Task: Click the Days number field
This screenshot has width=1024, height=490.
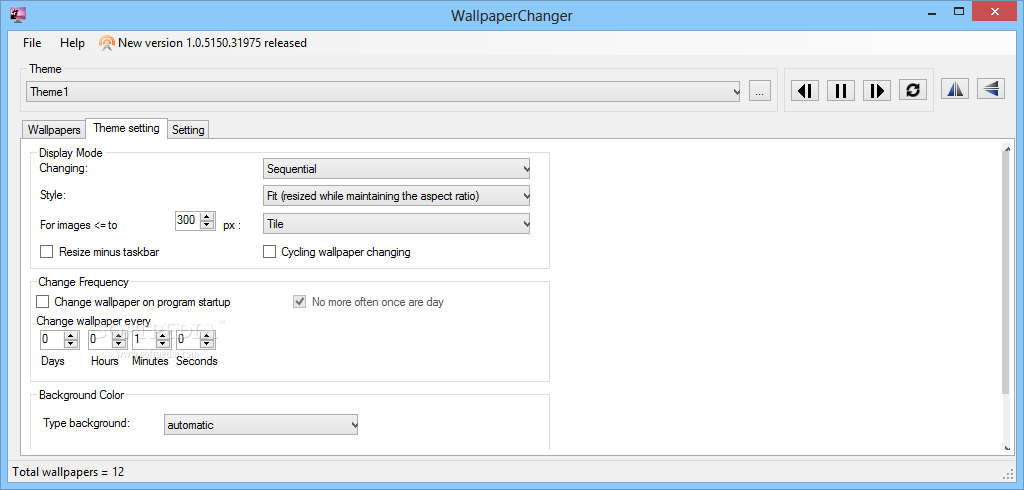Action: [x=52, y=340]
